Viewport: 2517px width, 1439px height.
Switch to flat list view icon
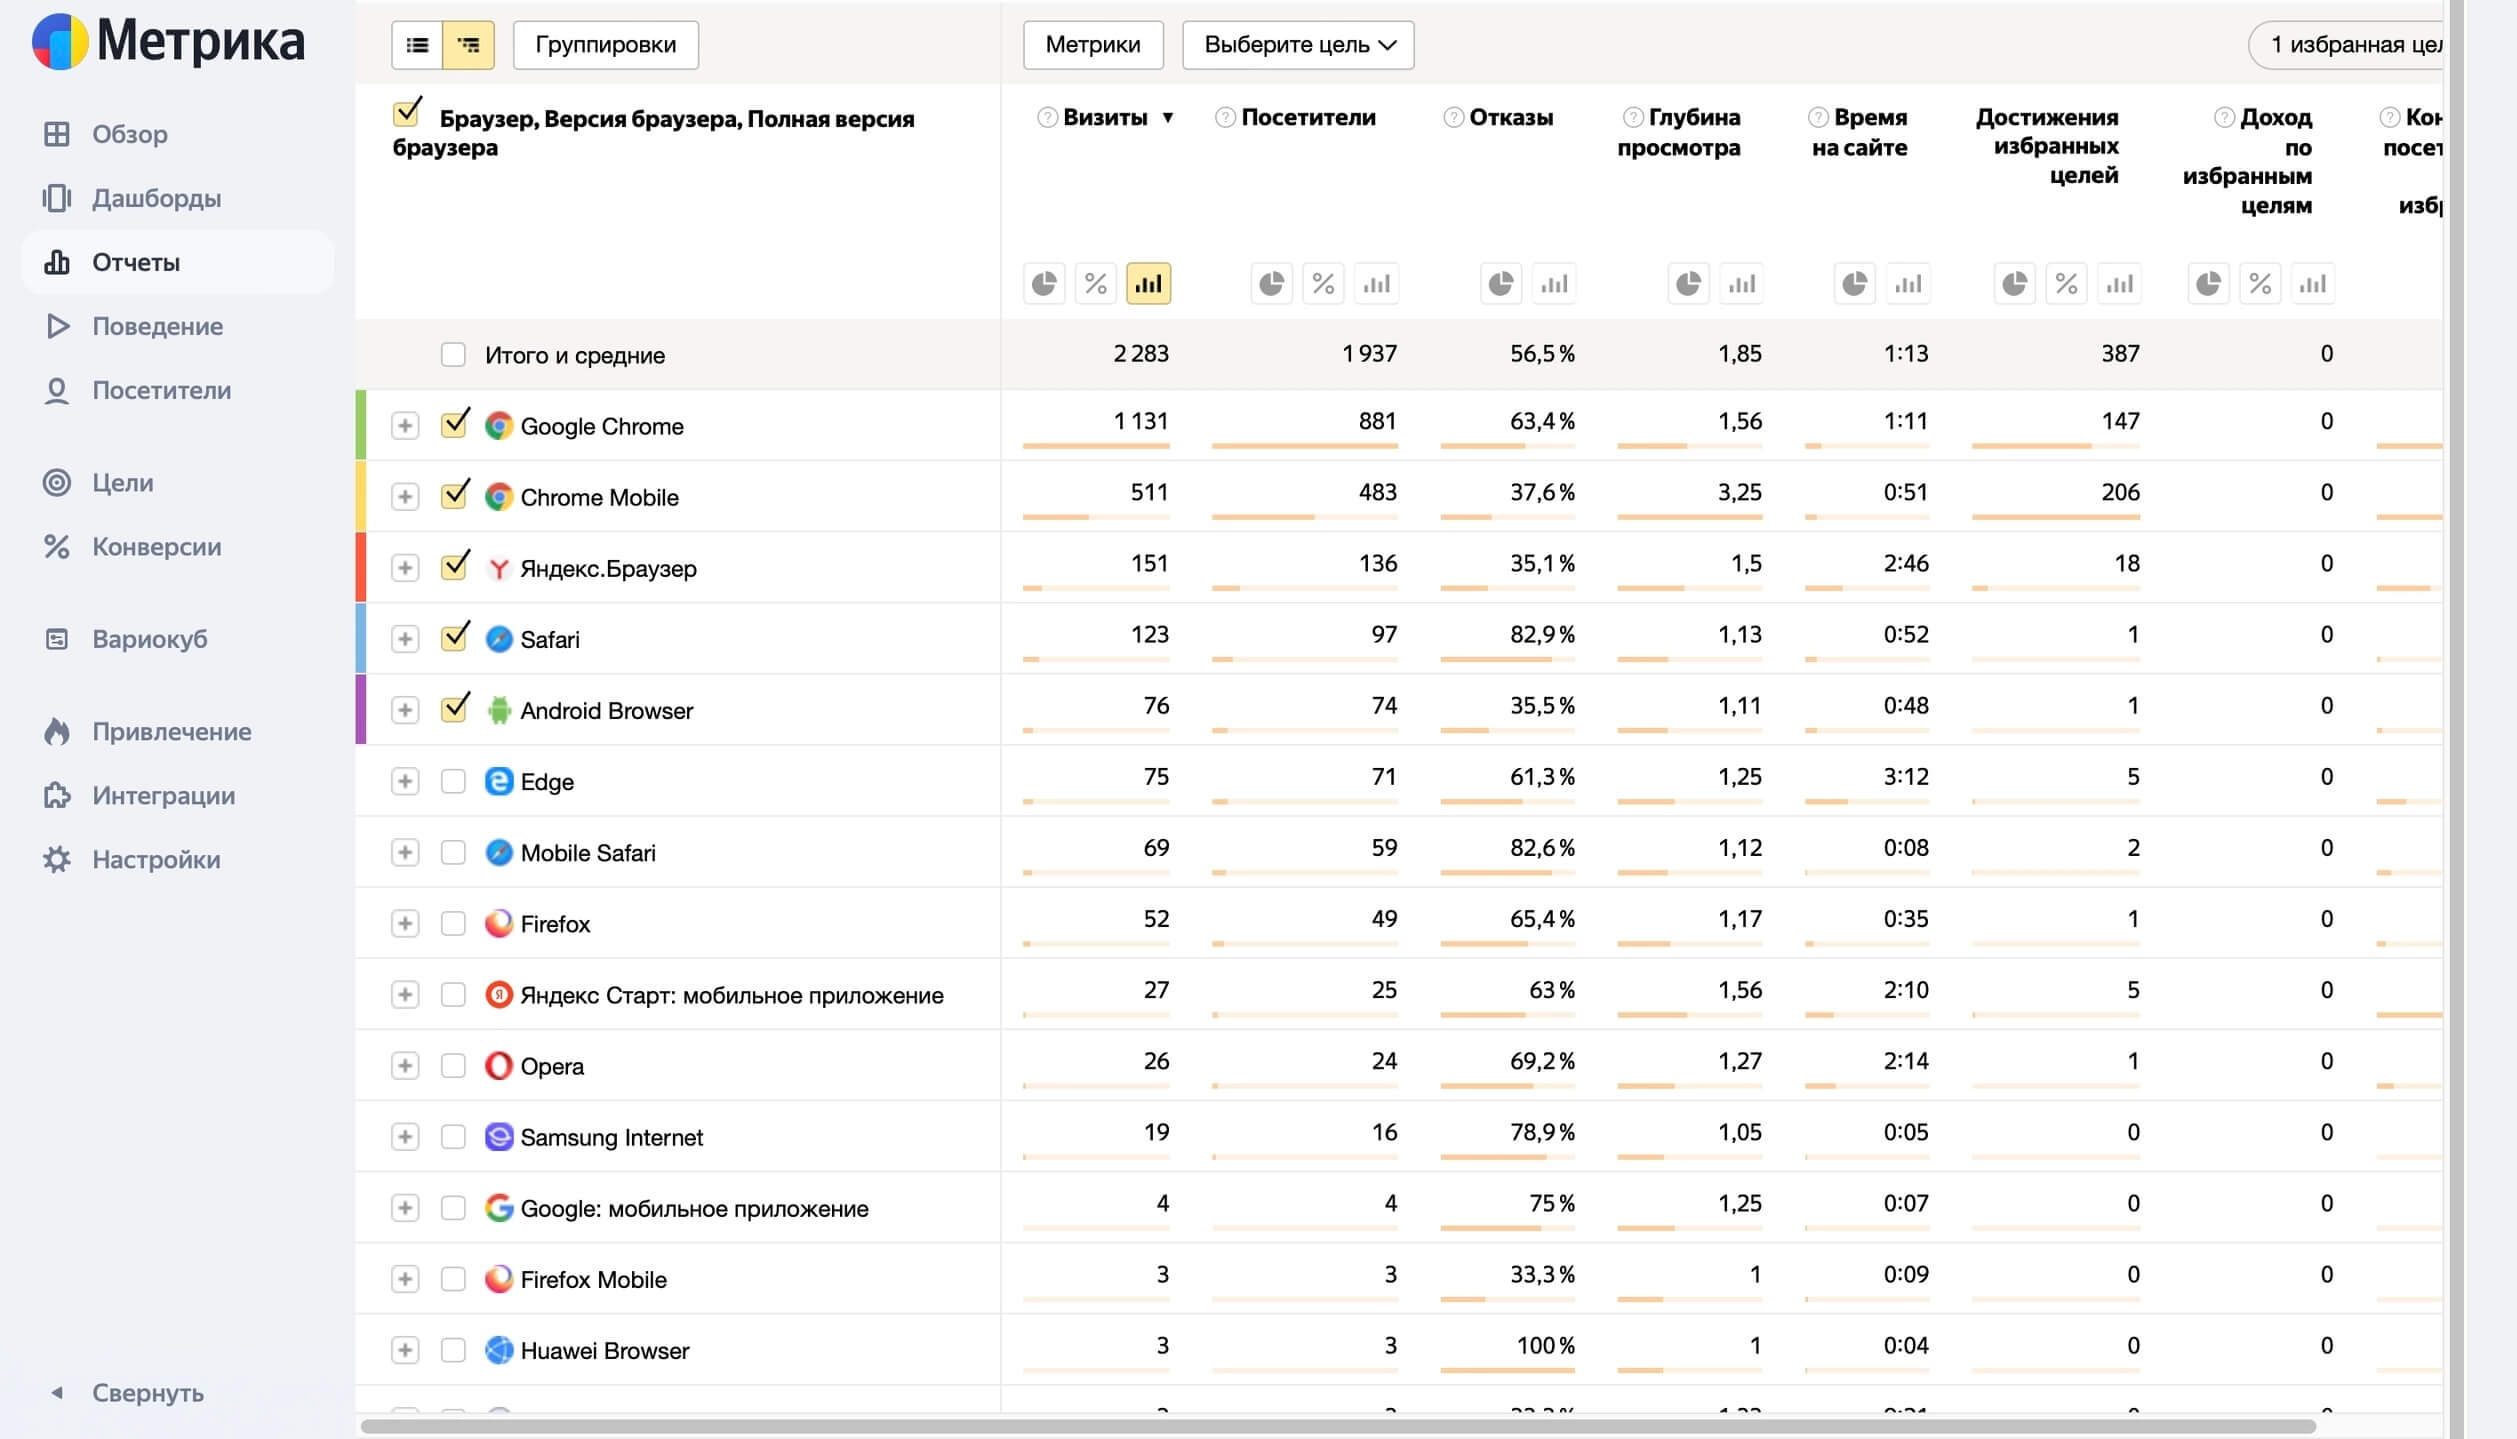coord(417,45)
